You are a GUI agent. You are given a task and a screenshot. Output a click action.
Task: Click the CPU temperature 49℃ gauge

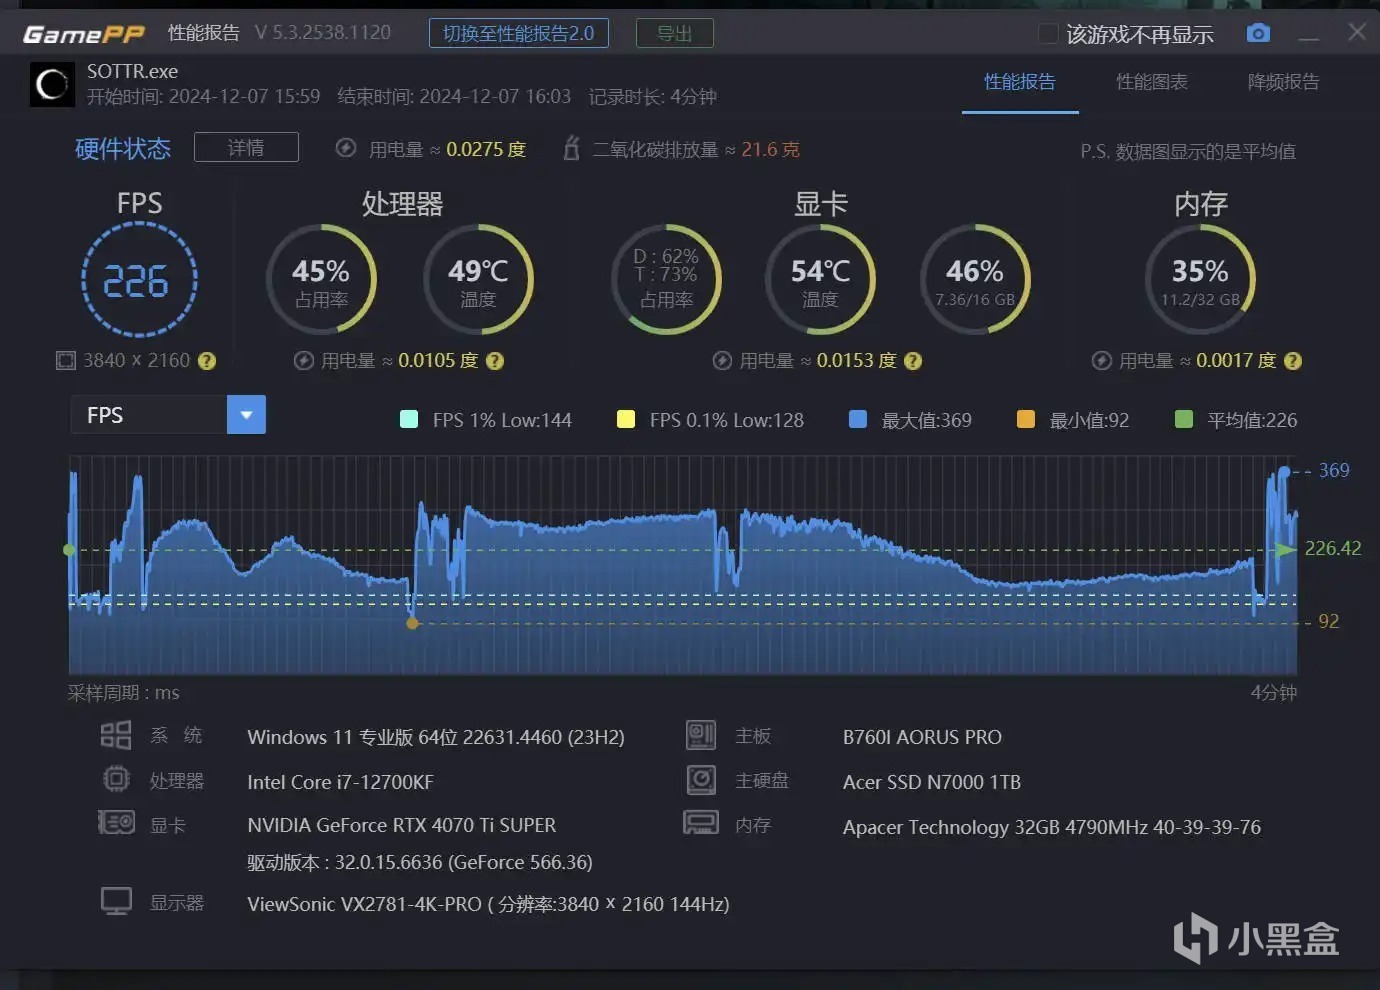tap(478, 280)
